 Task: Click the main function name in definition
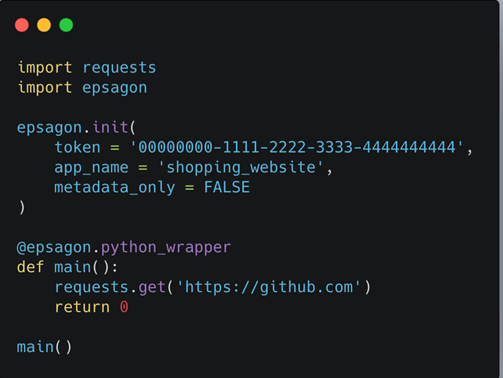tap(72, 267)
